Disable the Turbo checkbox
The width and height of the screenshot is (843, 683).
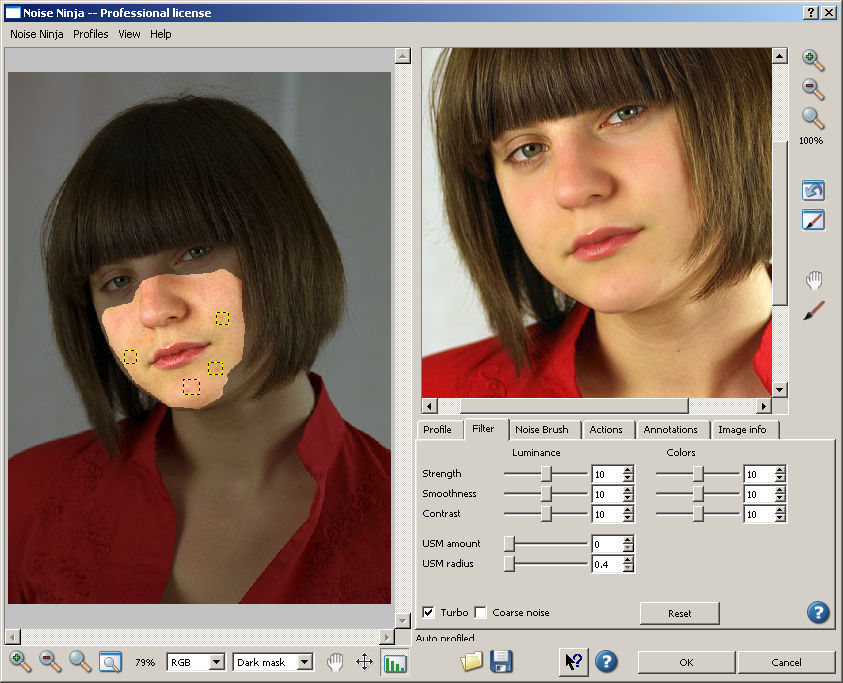click(429, 612)
